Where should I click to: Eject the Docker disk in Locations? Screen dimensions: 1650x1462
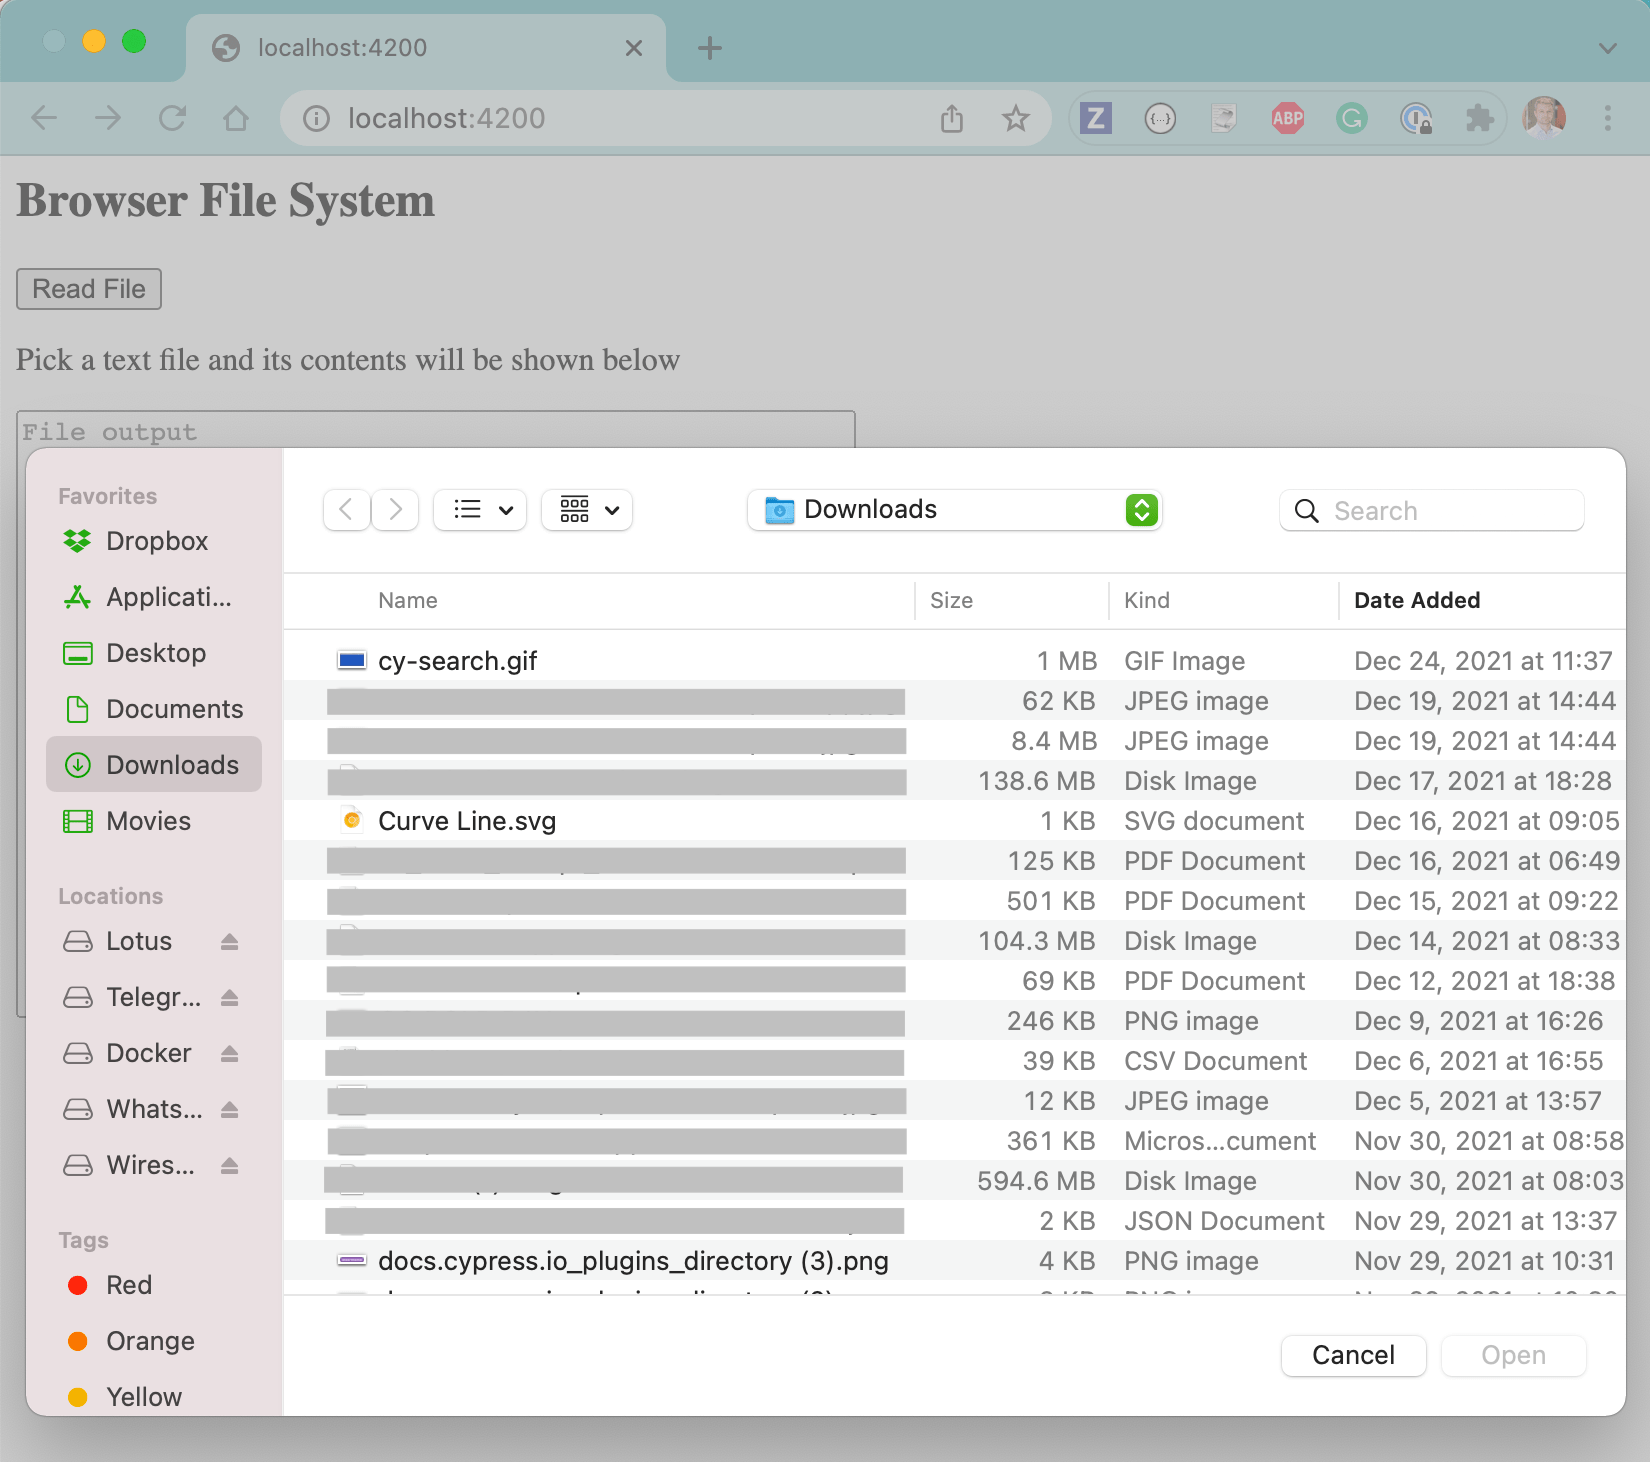tap(230, 1053)
